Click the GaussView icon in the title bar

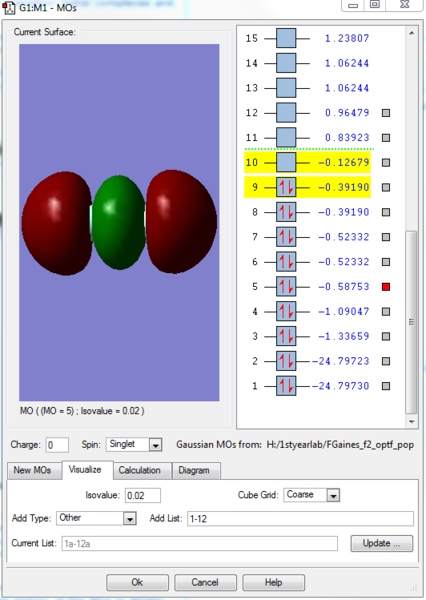point(9,8)
